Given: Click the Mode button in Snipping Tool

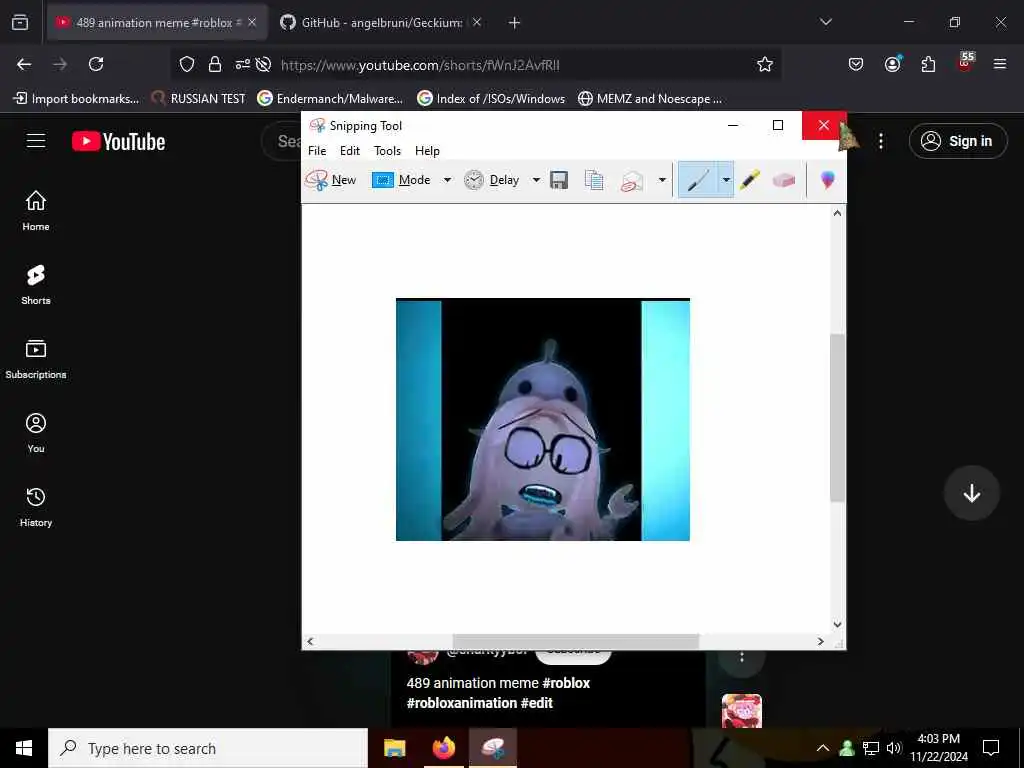Looking at the screenshot, I should 401,180.
